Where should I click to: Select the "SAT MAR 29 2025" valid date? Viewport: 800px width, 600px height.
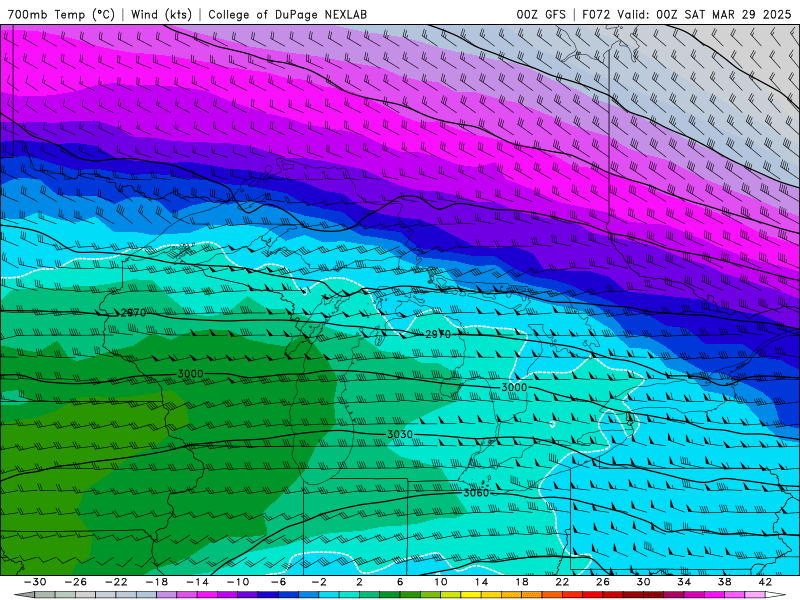pos(738,14)
